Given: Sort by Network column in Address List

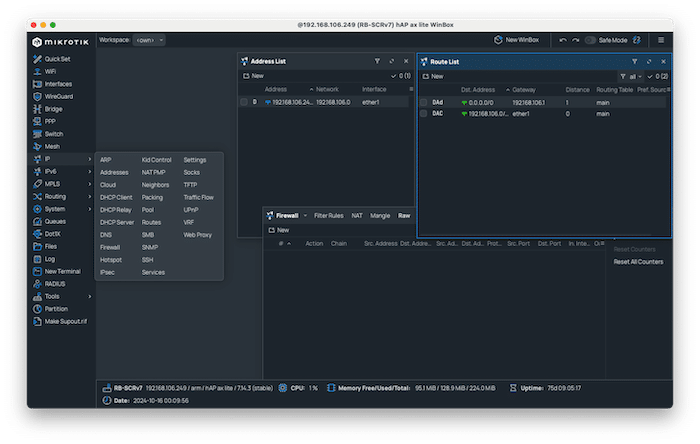Looking at the screenshot, I should (x=327, y=89).
